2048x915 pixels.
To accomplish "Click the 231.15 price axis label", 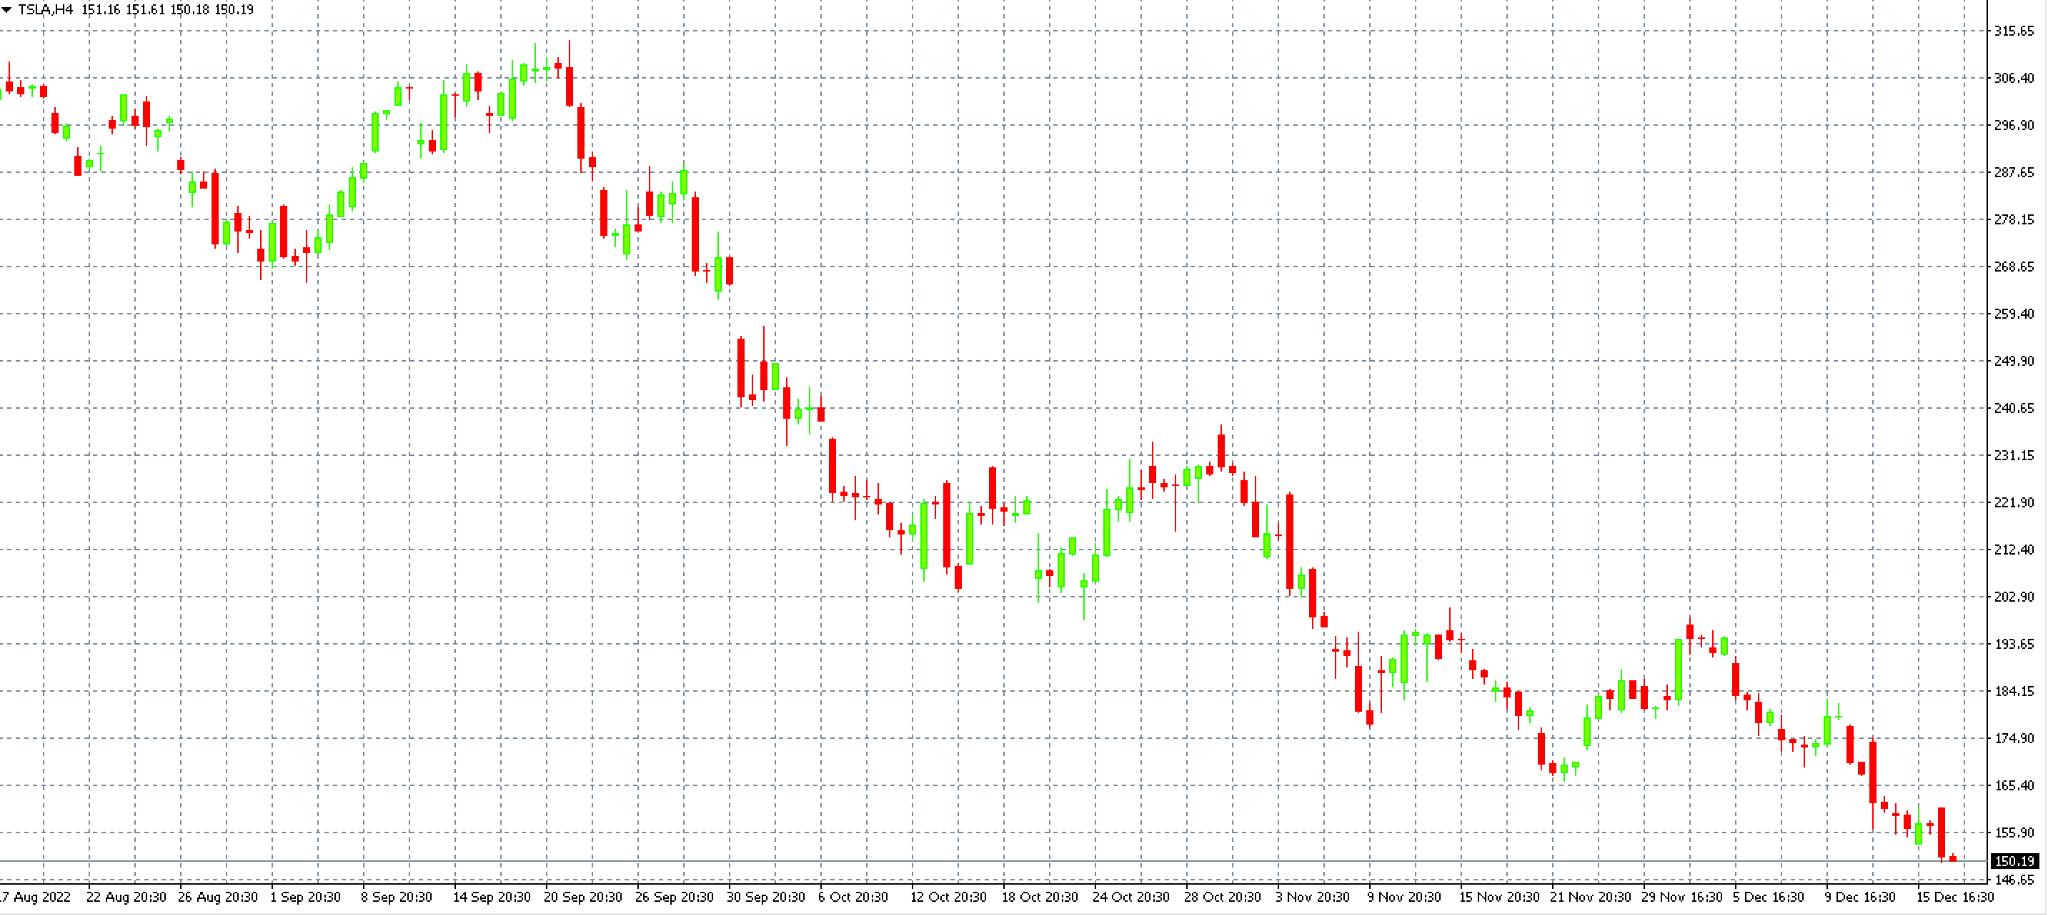I will click(x=2014, y=455).
